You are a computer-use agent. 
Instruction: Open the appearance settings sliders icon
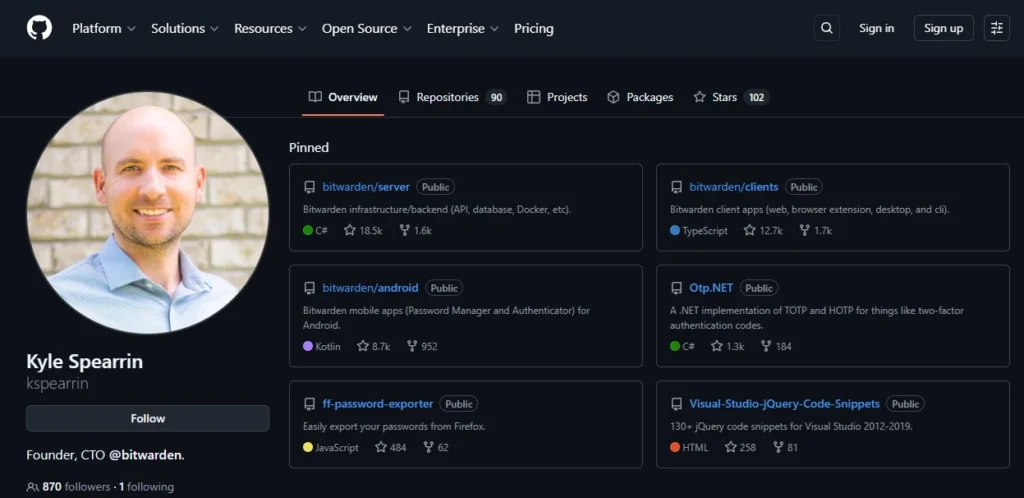pos(997,28)
